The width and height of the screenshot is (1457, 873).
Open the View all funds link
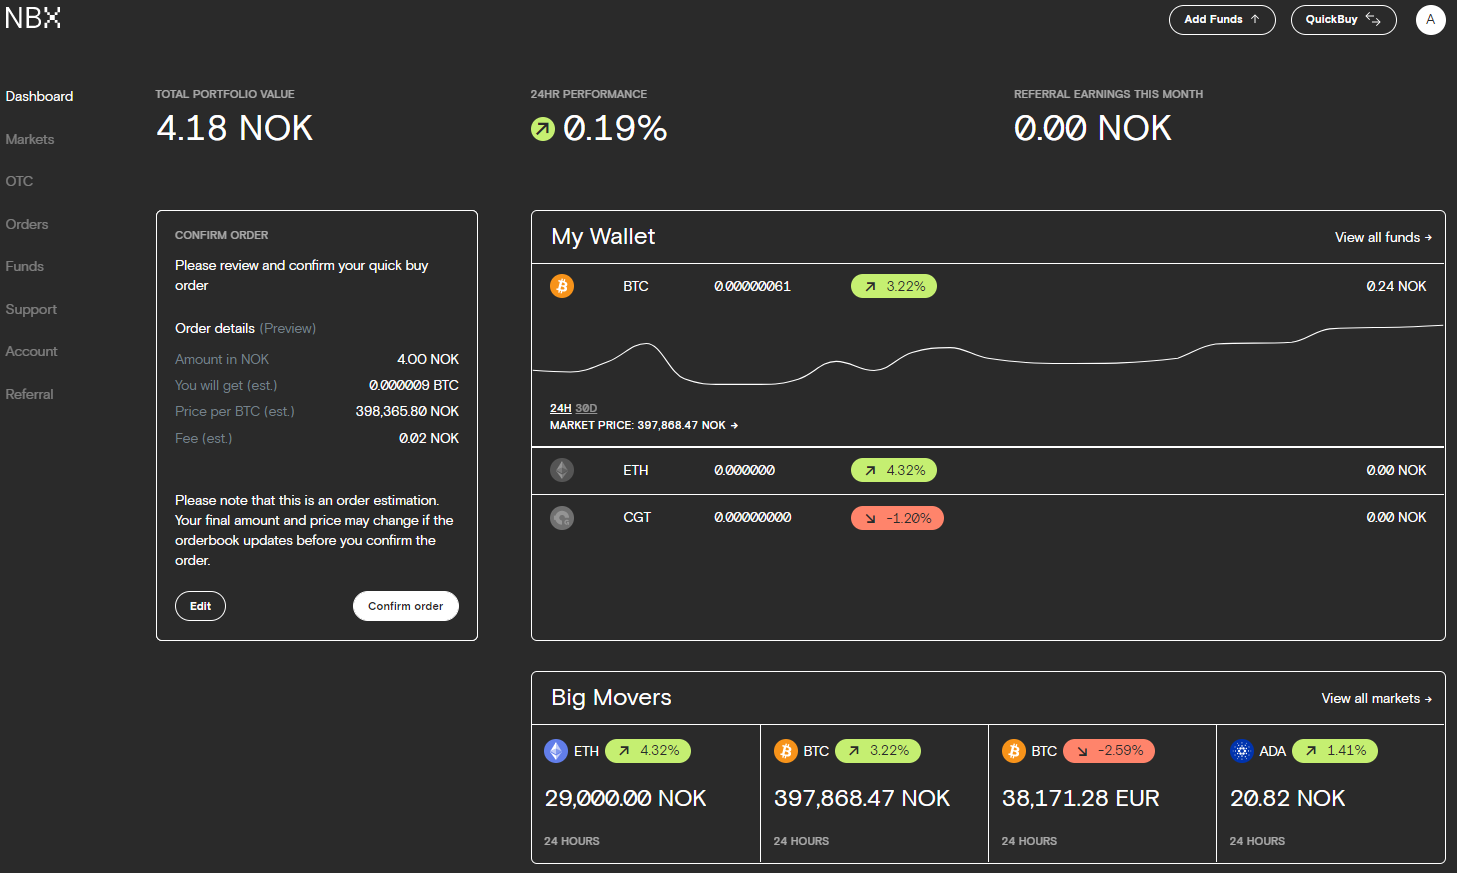[x=1382, y=237]
